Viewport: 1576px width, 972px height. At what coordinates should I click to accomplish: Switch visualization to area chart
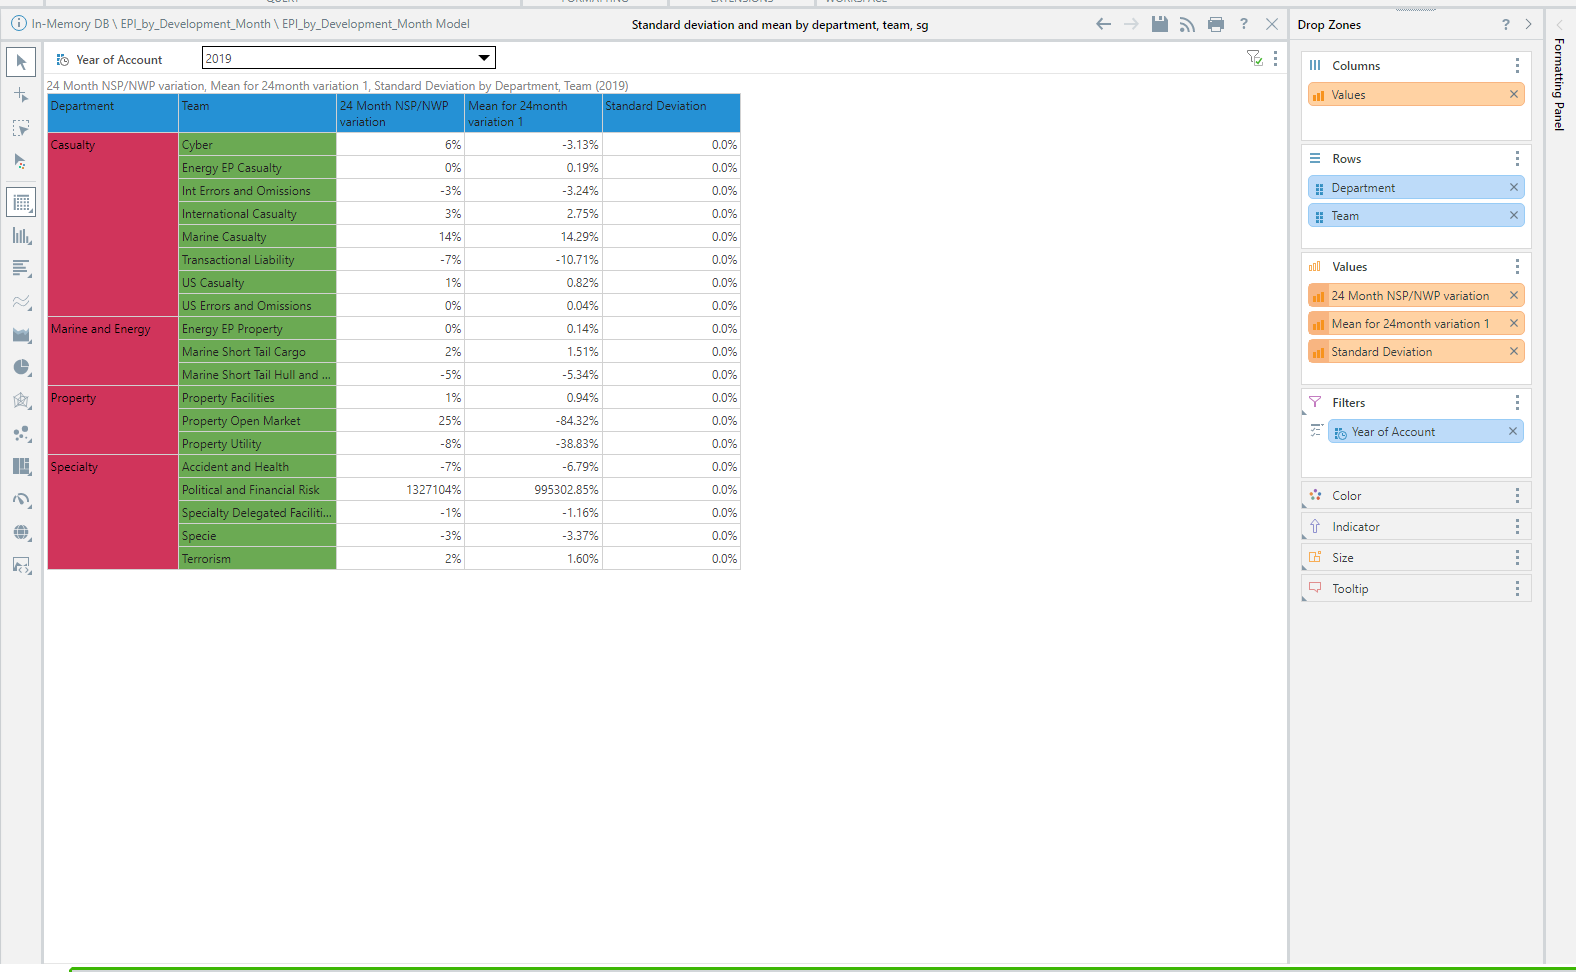pos(21,335)
